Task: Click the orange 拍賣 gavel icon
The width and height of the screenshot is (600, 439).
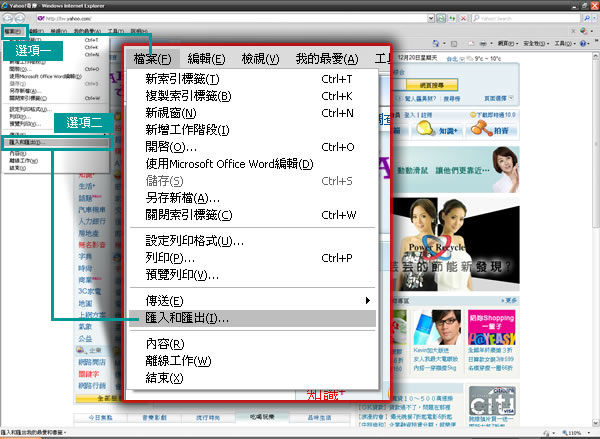Action: [481, 128]
